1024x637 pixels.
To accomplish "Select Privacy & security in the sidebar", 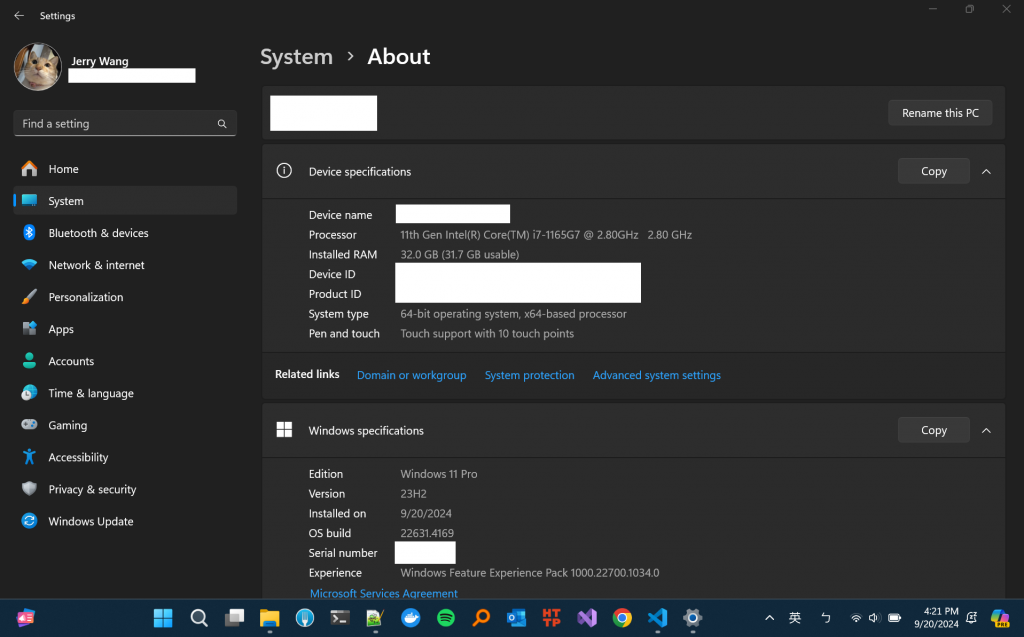I will pos(92,489).
